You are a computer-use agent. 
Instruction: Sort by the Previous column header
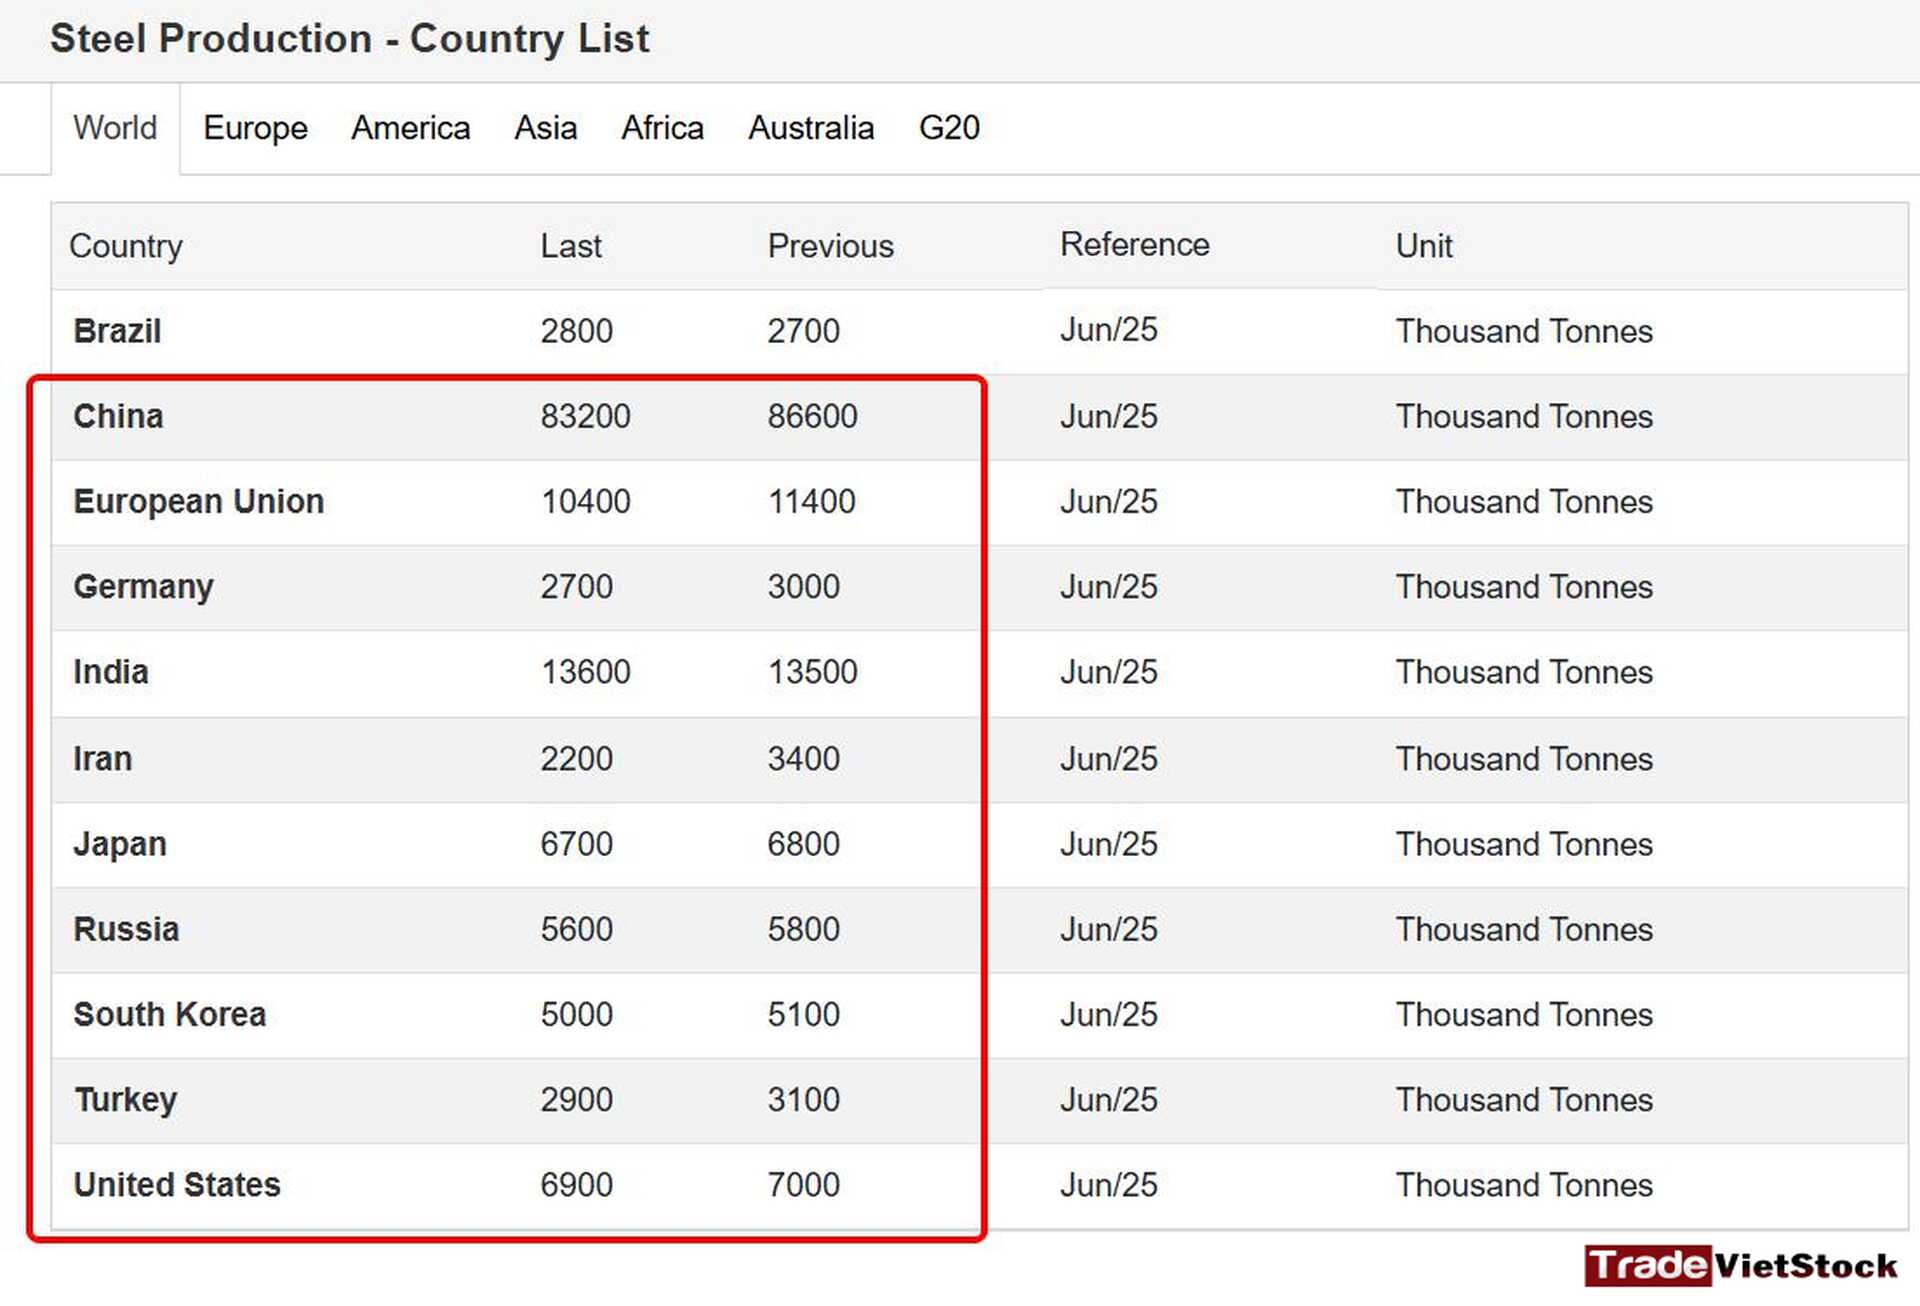(830, 246)
